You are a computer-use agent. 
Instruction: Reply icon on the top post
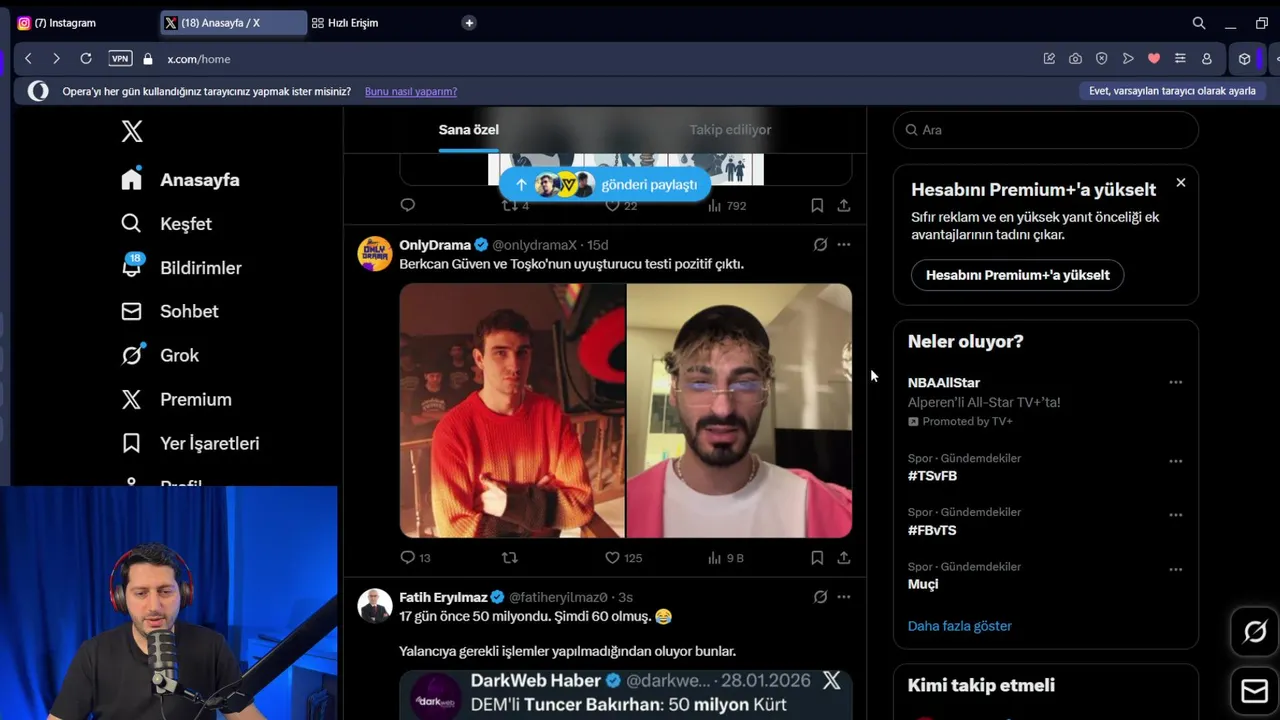click(x=407, y=205)
